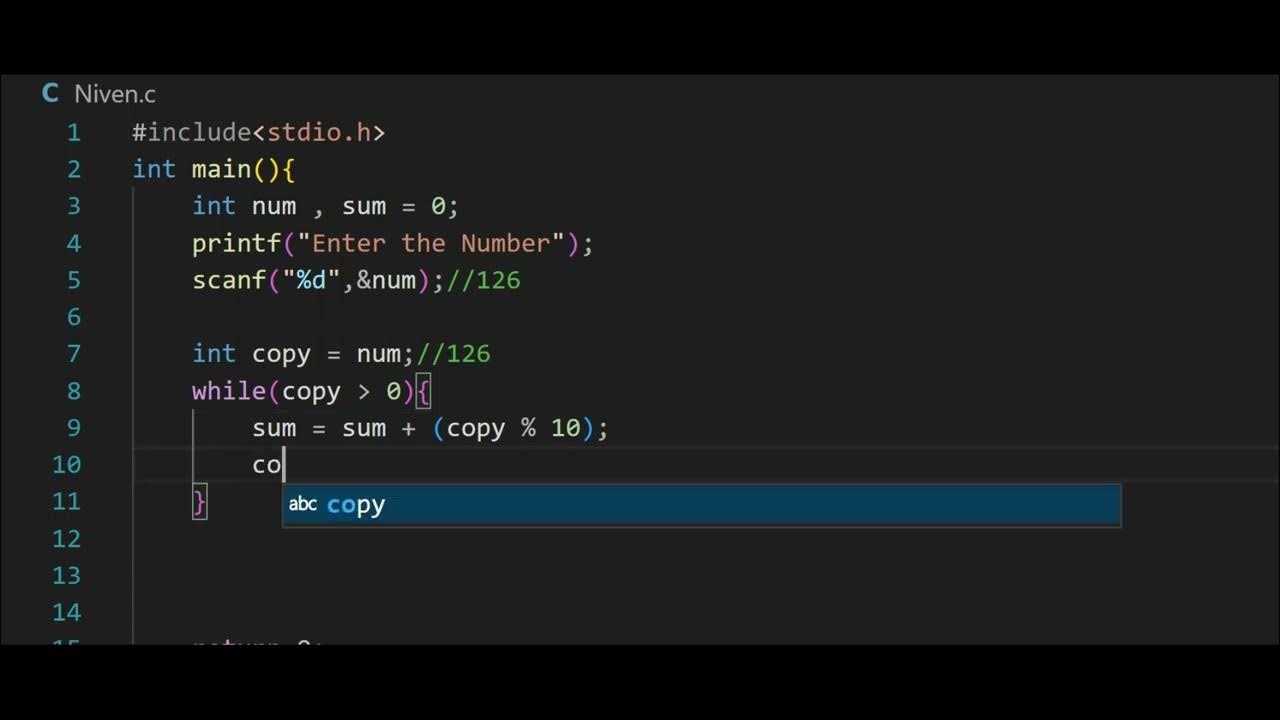
Task: Select line number 10 in gutter
Action: (x=66, y=465)
